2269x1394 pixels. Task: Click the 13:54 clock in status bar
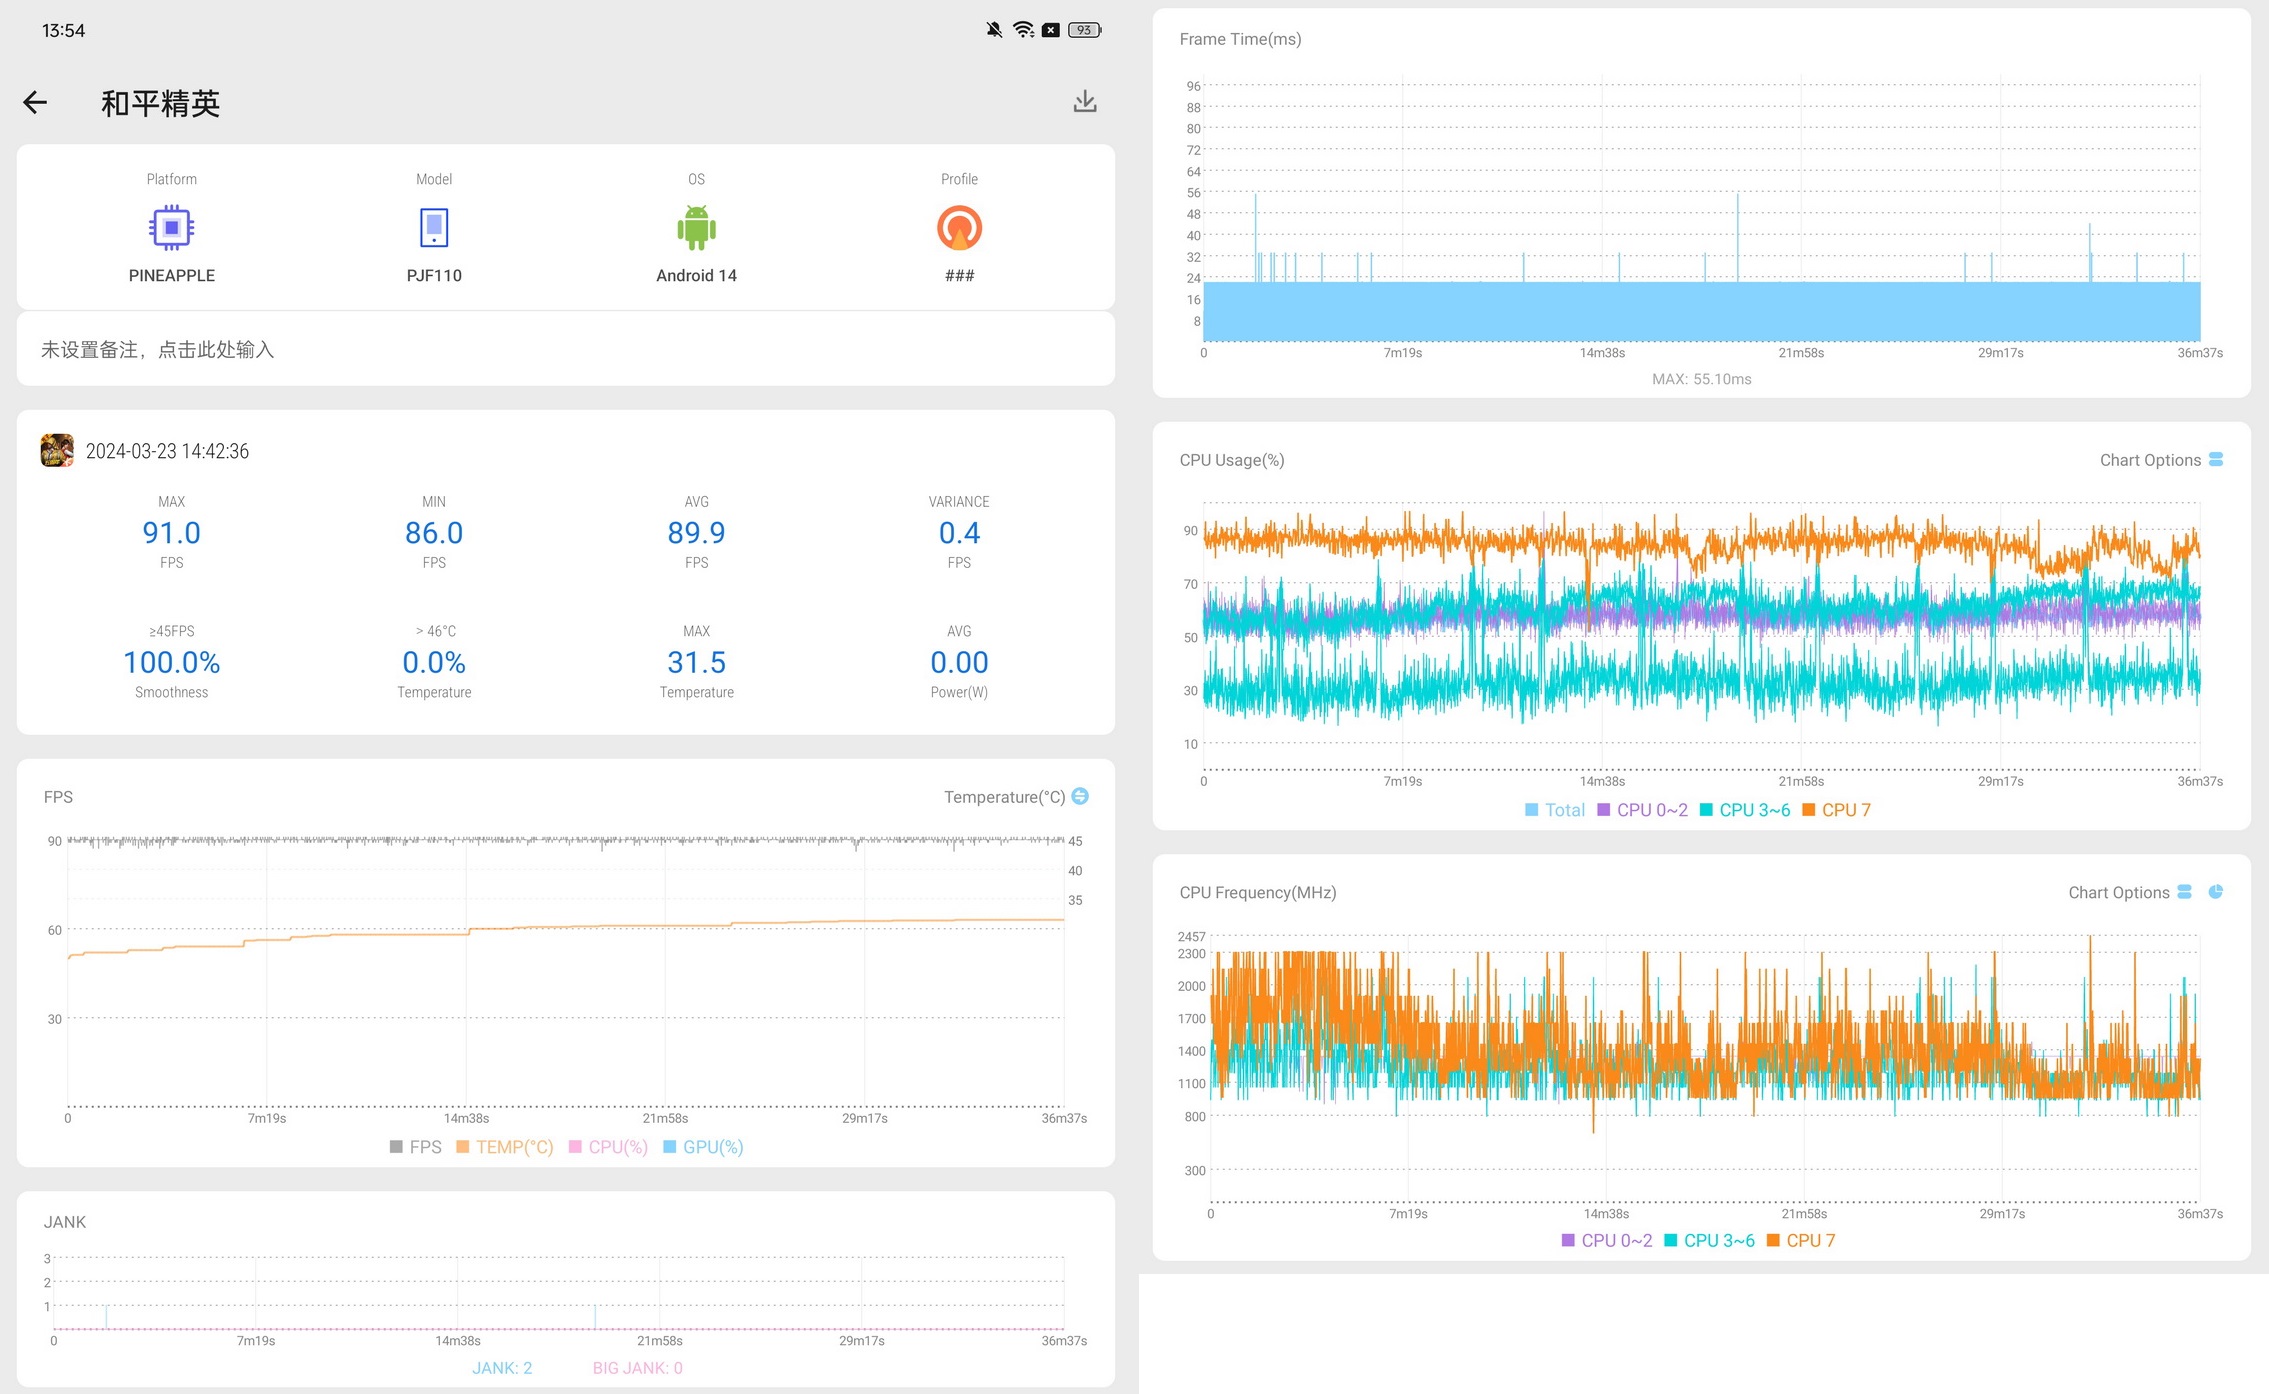63,30
